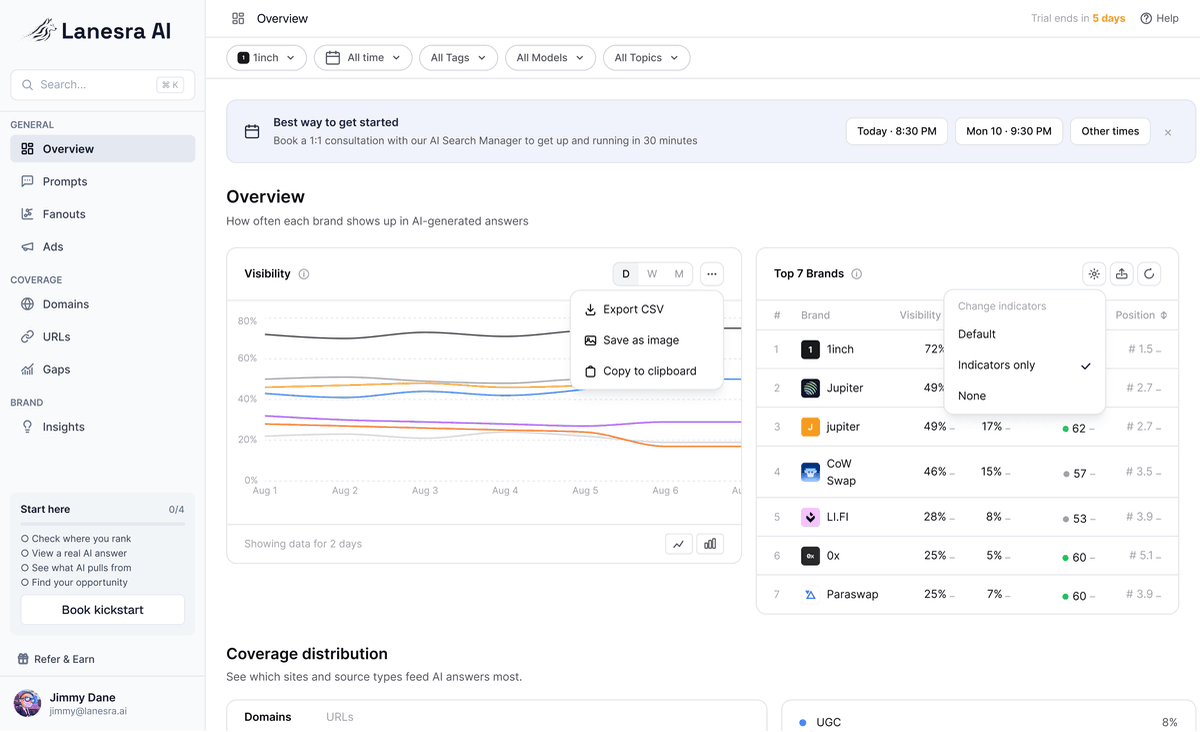
Task: Click the Paraswap brand logo
Action: (810, 594)
